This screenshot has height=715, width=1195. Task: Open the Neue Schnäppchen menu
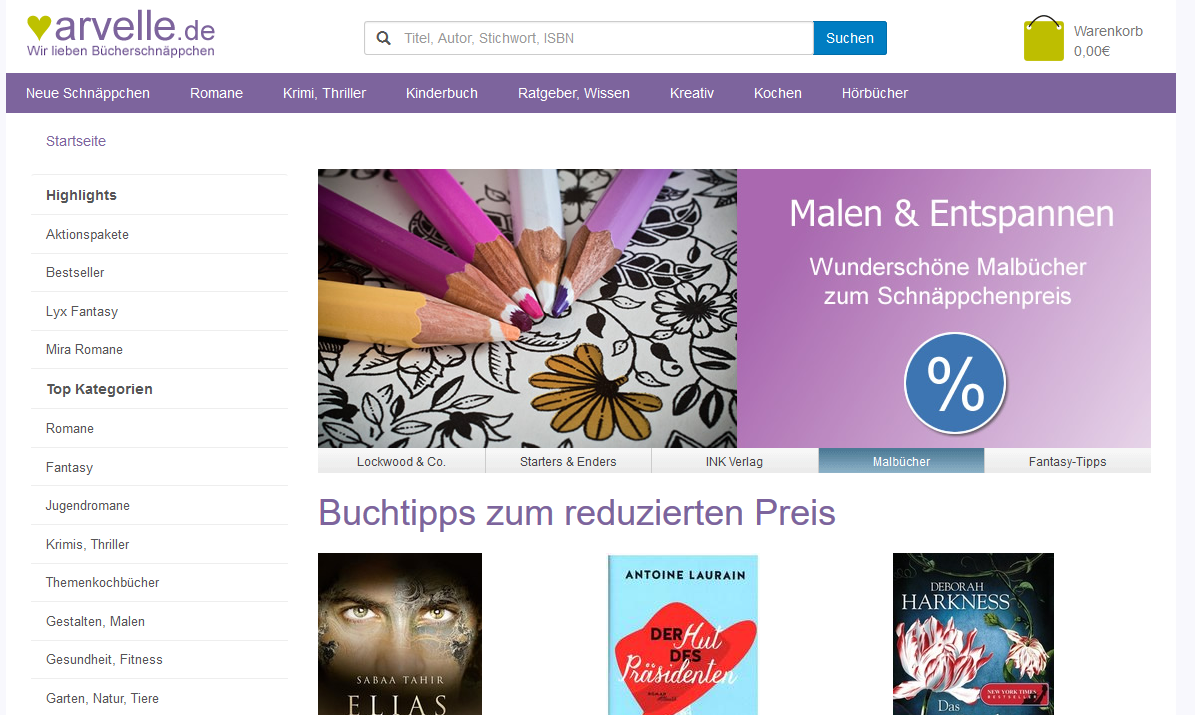click(88, 93)
